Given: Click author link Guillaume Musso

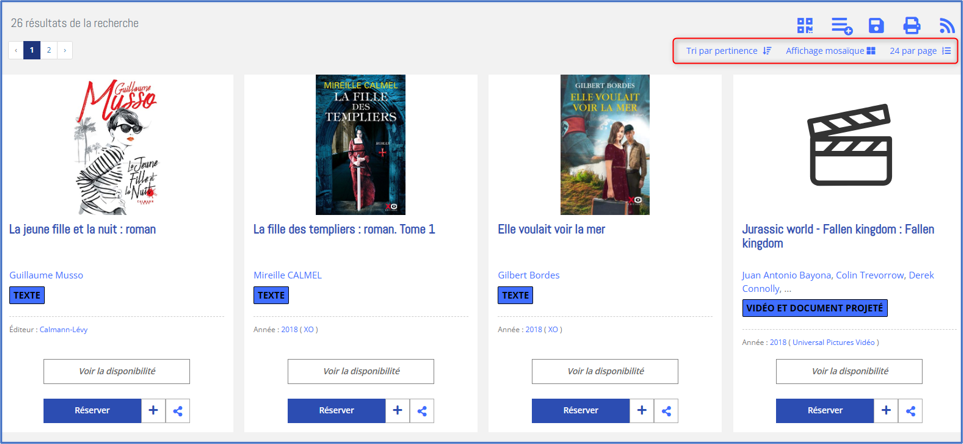Looking at the screenshot, I should point(46,275).
